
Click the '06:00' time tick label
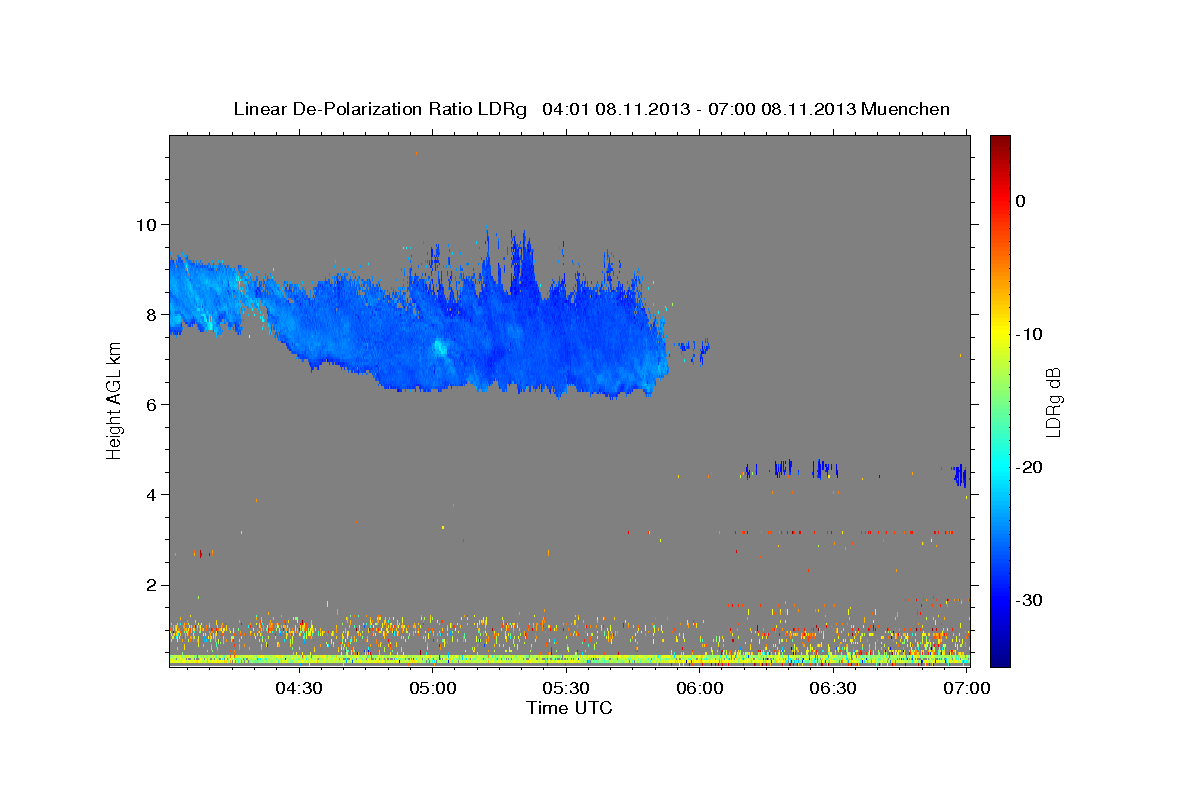[x=700, y=689]
